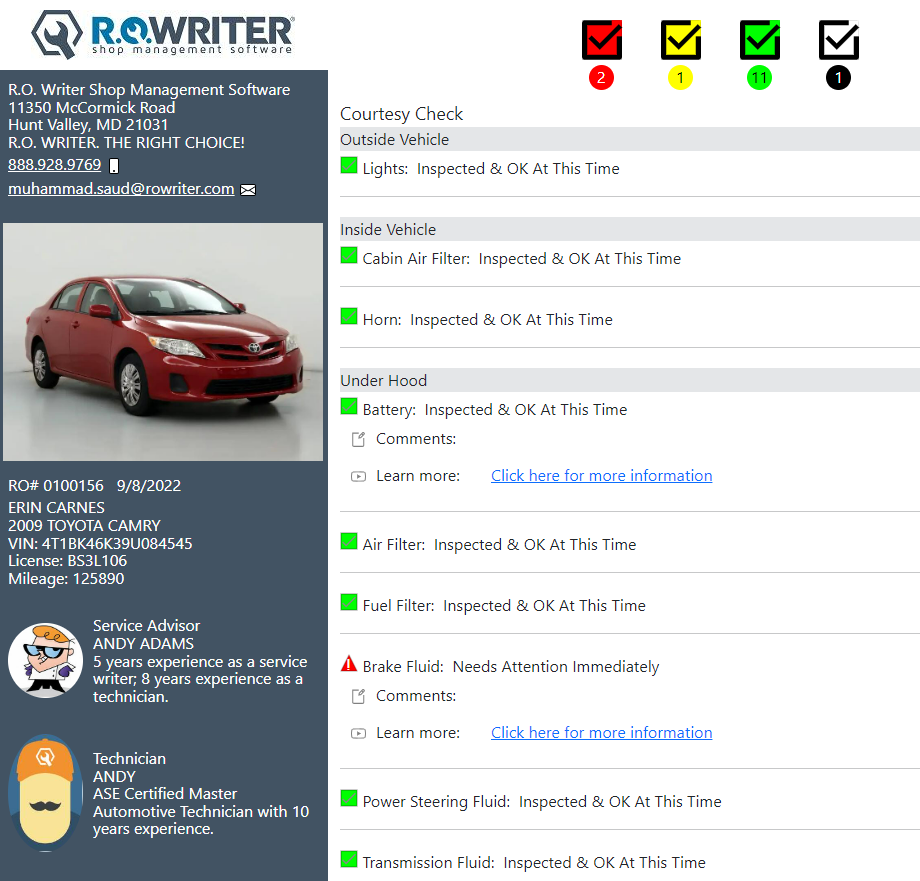920x881 pixels.
Task: Tap the phone icon beside 888.928.9769
Action: click(x=114, y=166)
